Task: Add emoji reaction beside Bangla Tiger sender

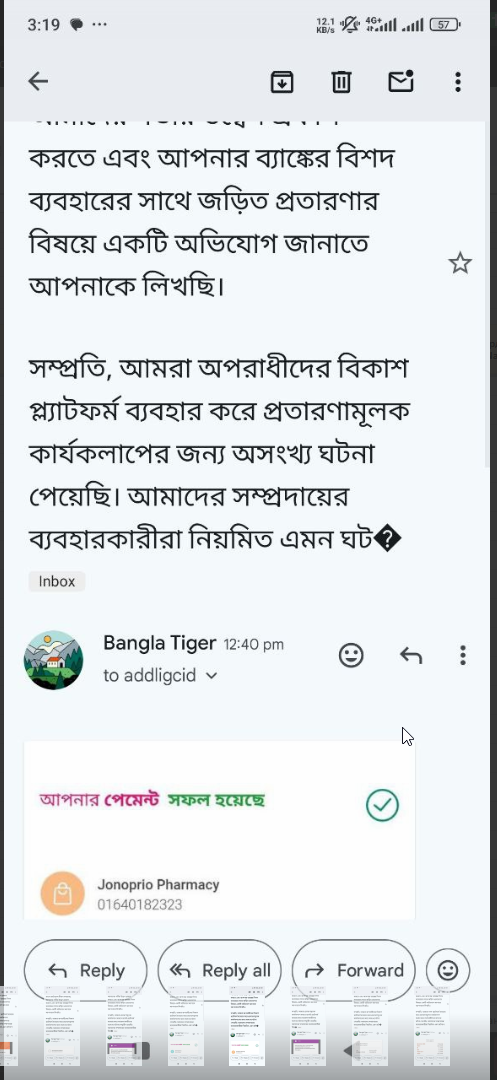Action: coord(351,655)
